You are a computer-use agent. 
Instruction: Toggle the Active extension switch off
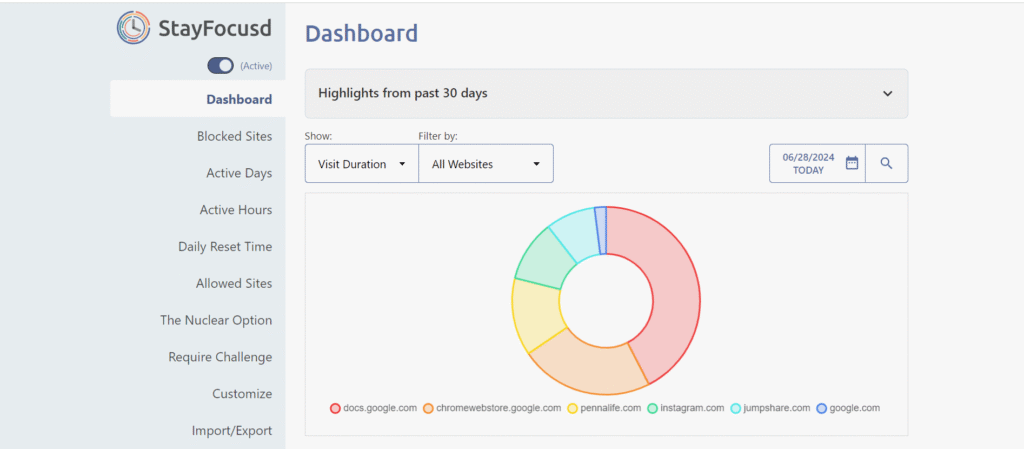(220, 66)
